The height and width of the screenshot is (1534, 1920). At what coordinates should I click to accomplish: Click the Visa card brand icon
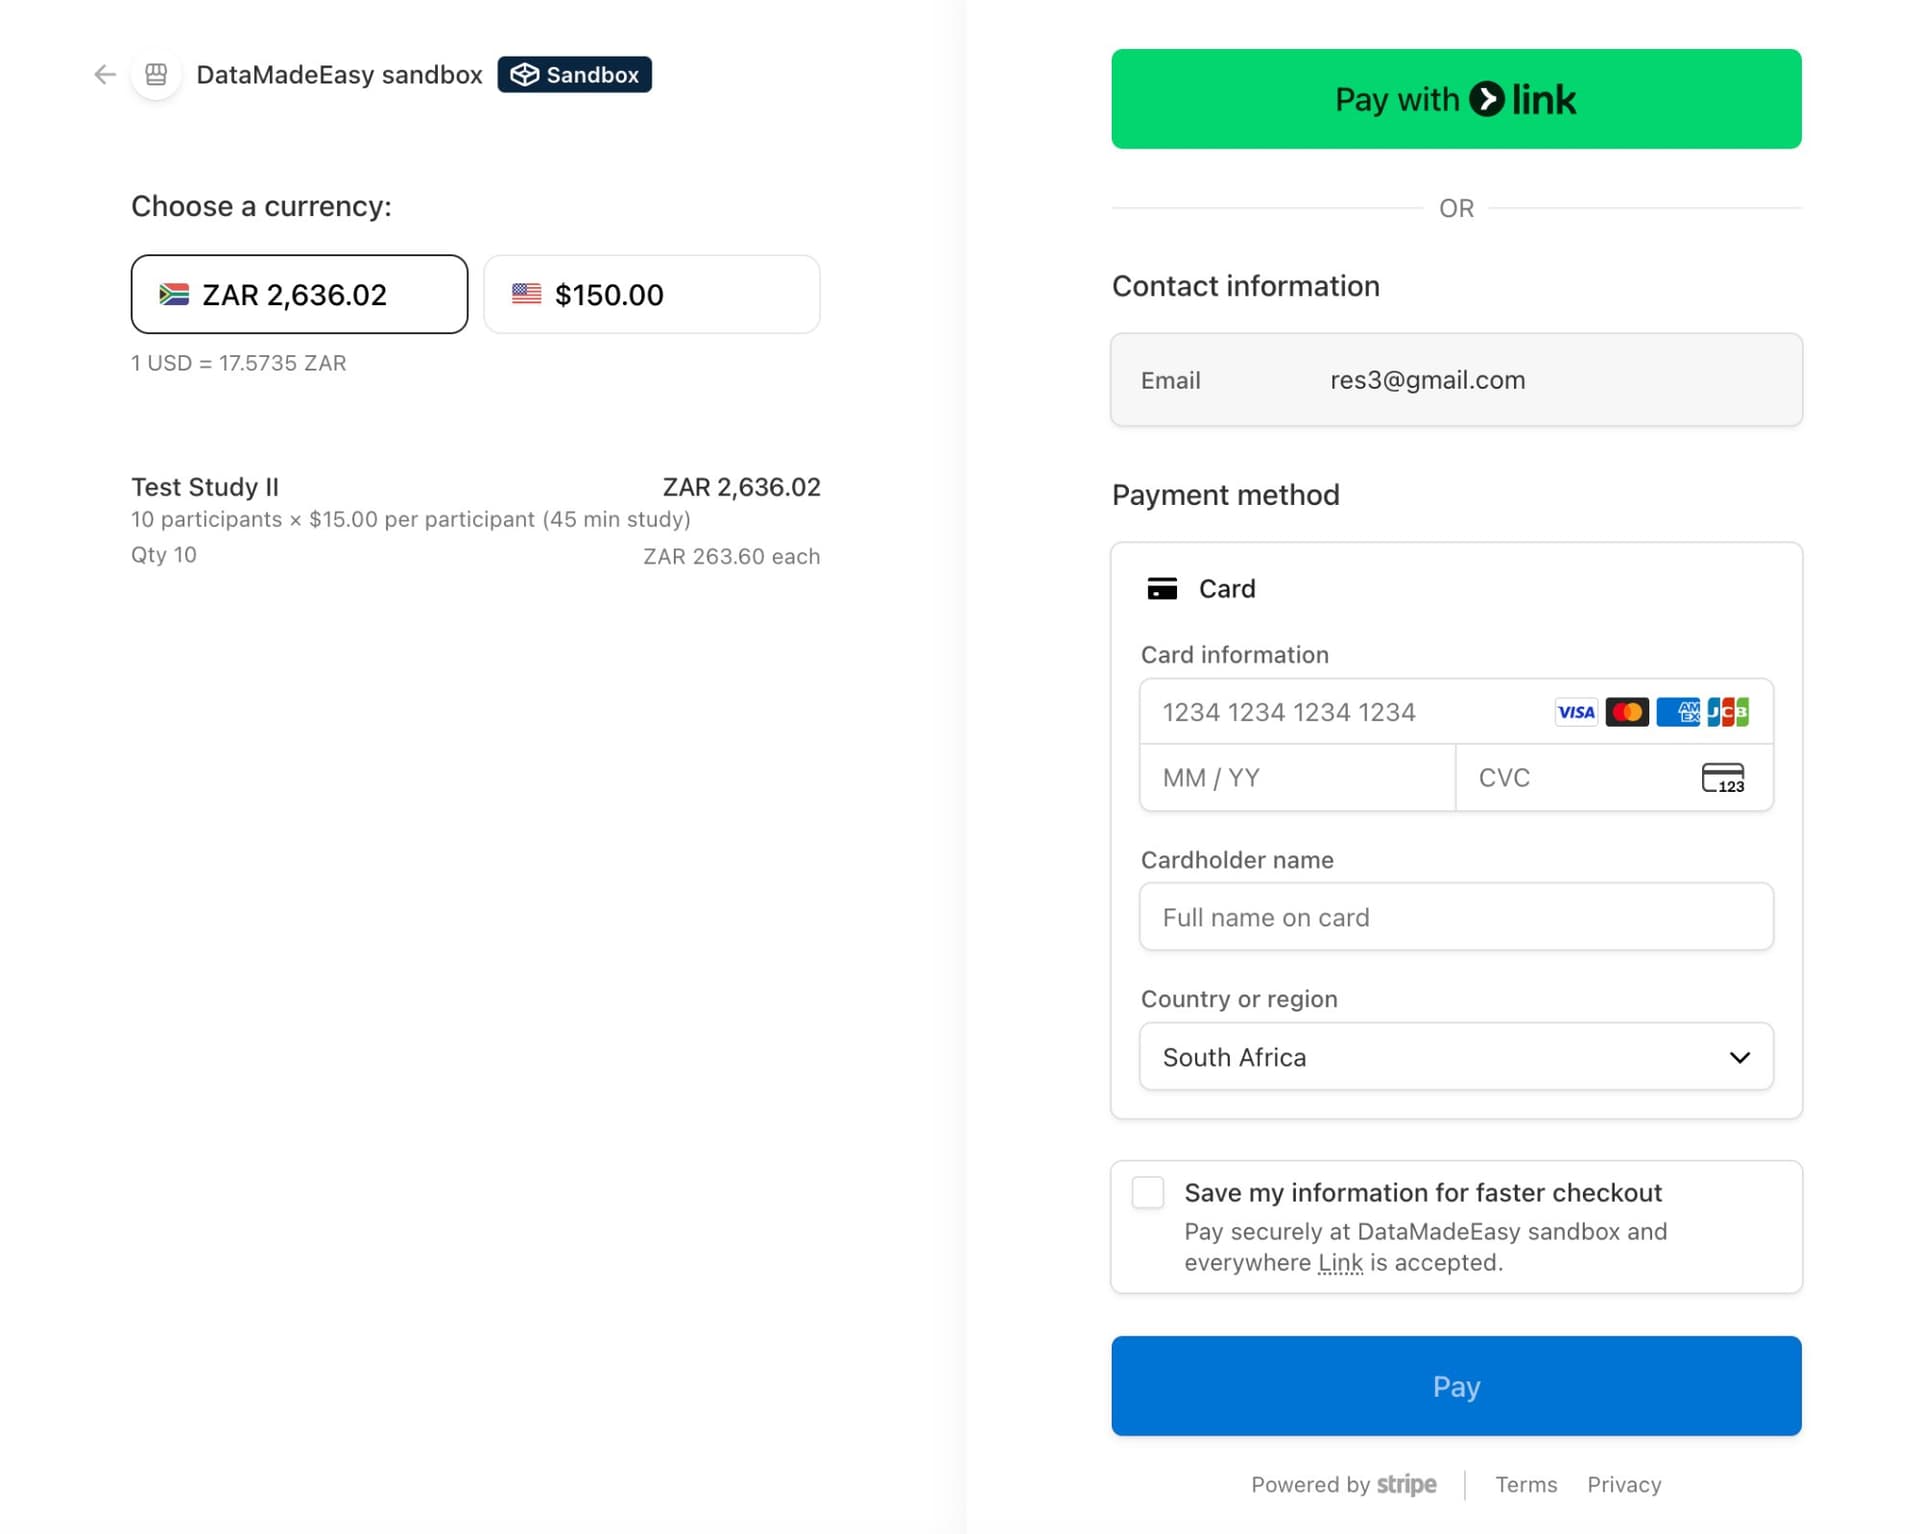[1575, 711]
